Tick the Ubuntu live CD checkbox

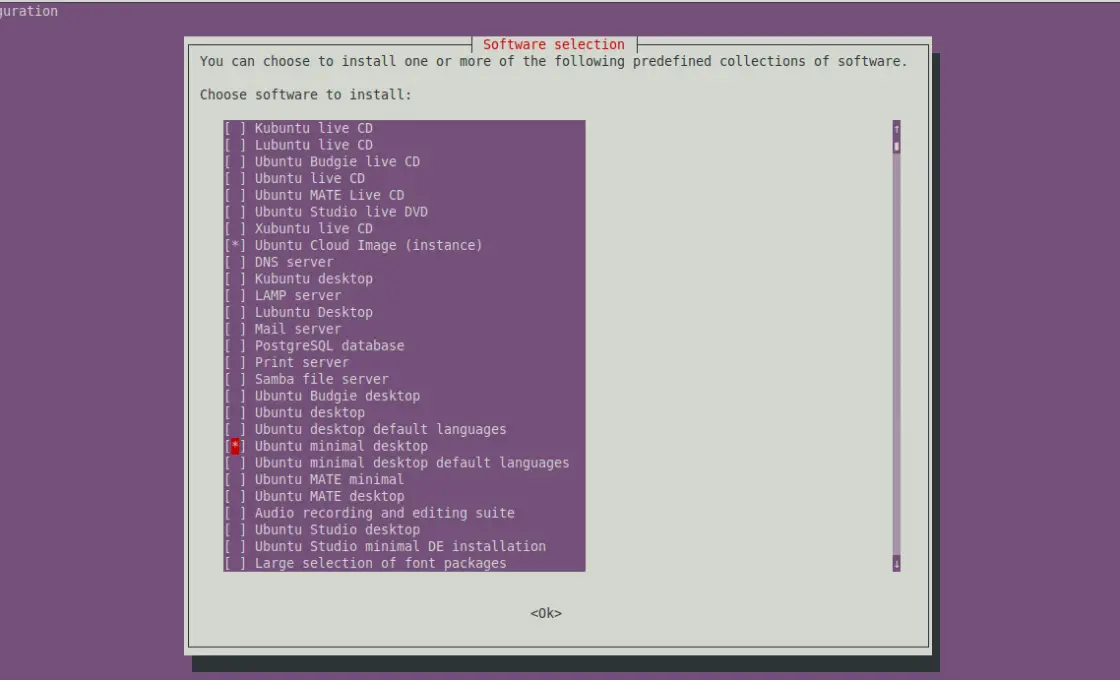[x=235, y=179]
